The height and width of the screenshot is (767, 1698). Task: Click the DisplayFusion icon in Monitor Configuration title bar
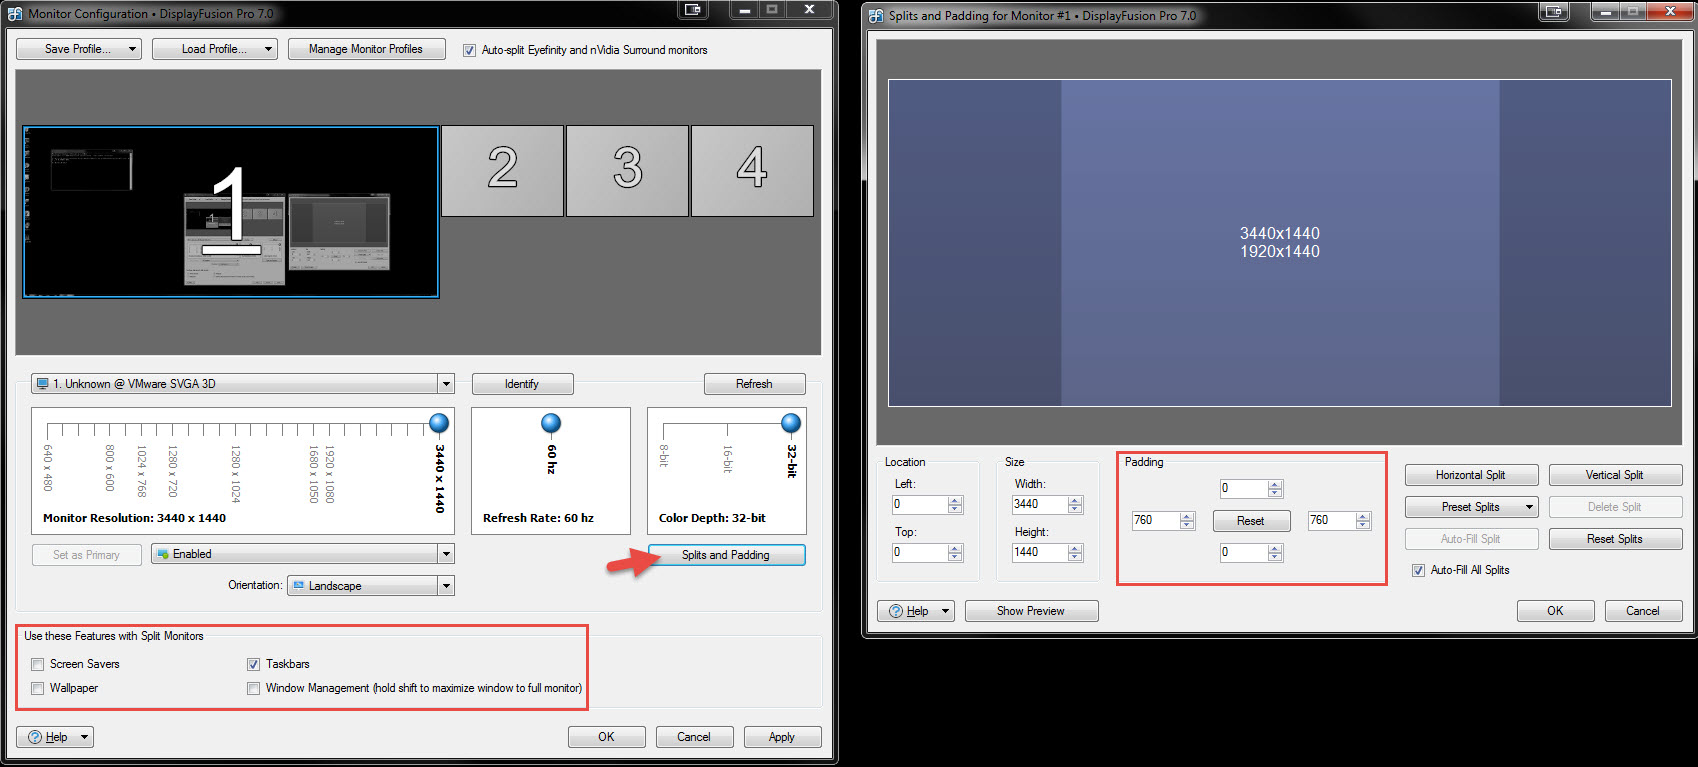(x=15, y=14)
